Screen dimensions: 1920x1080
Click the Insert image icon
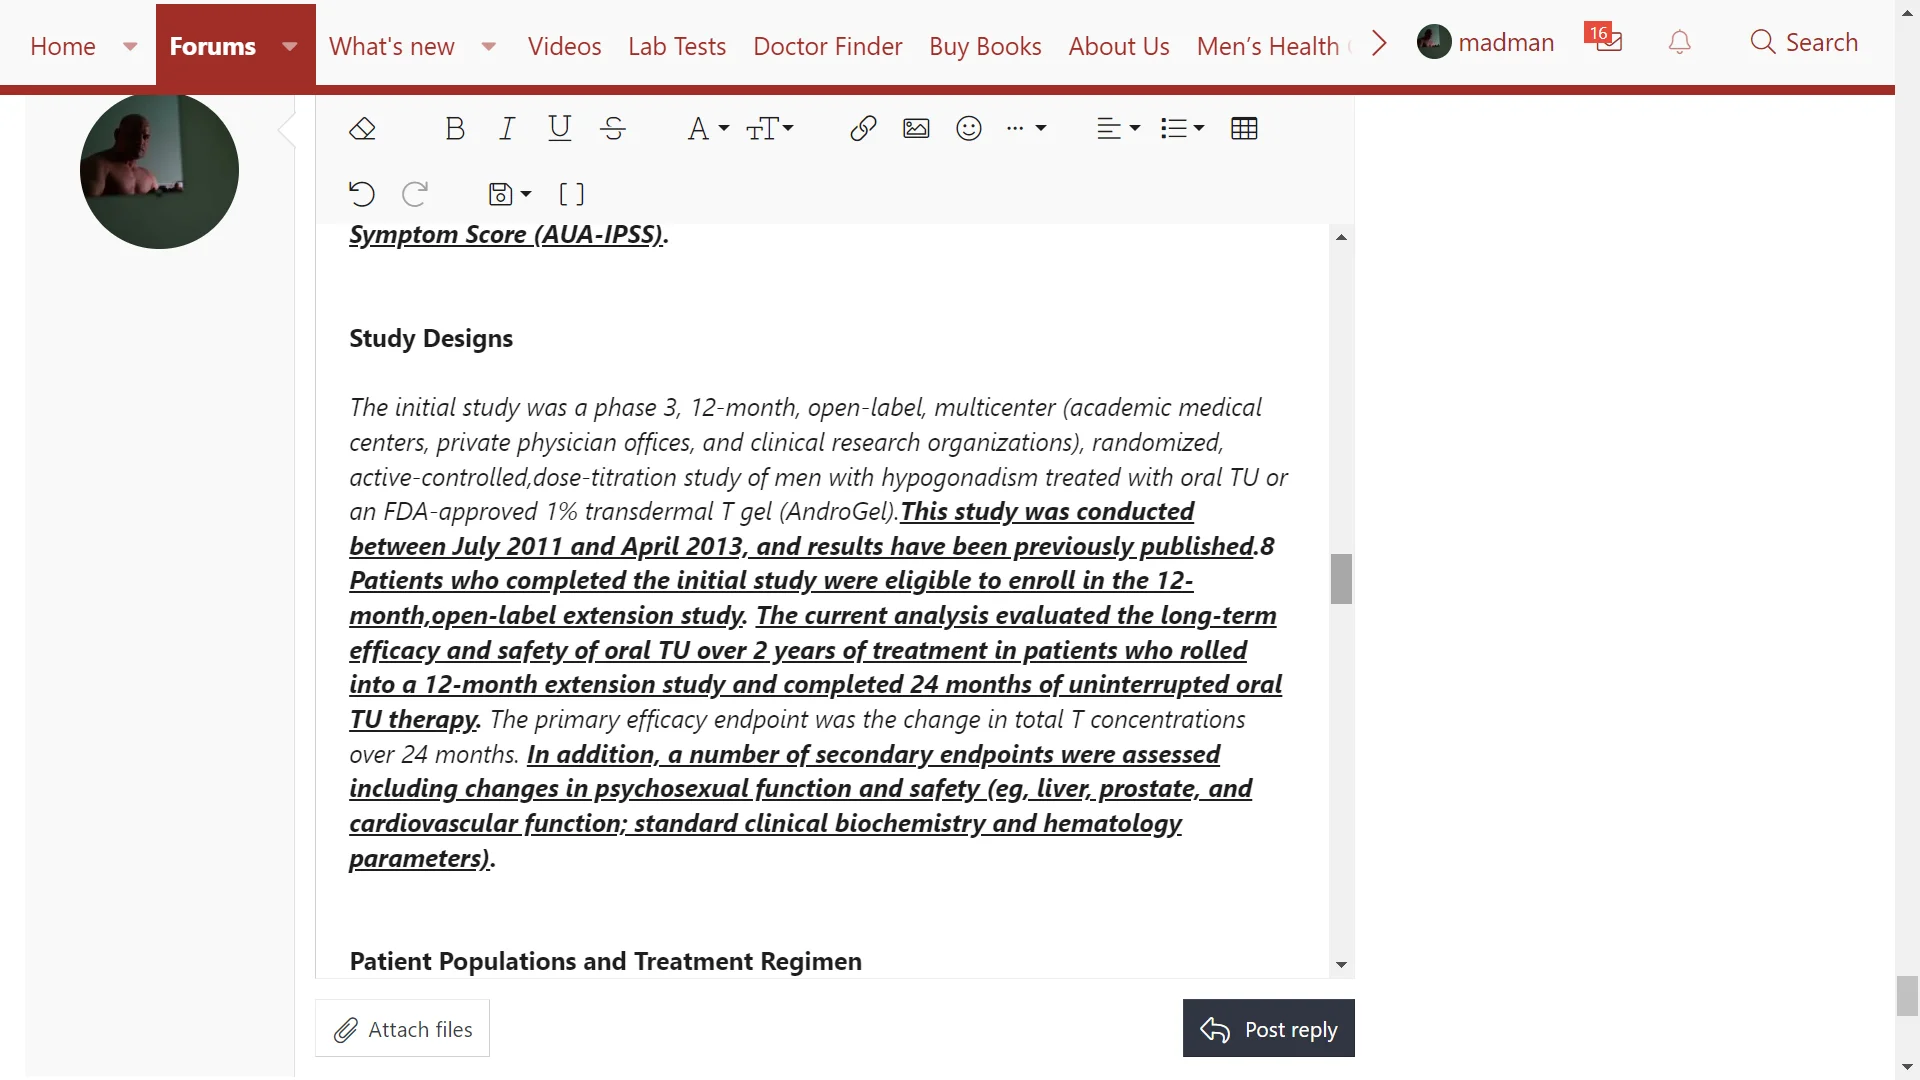(916, 129)
